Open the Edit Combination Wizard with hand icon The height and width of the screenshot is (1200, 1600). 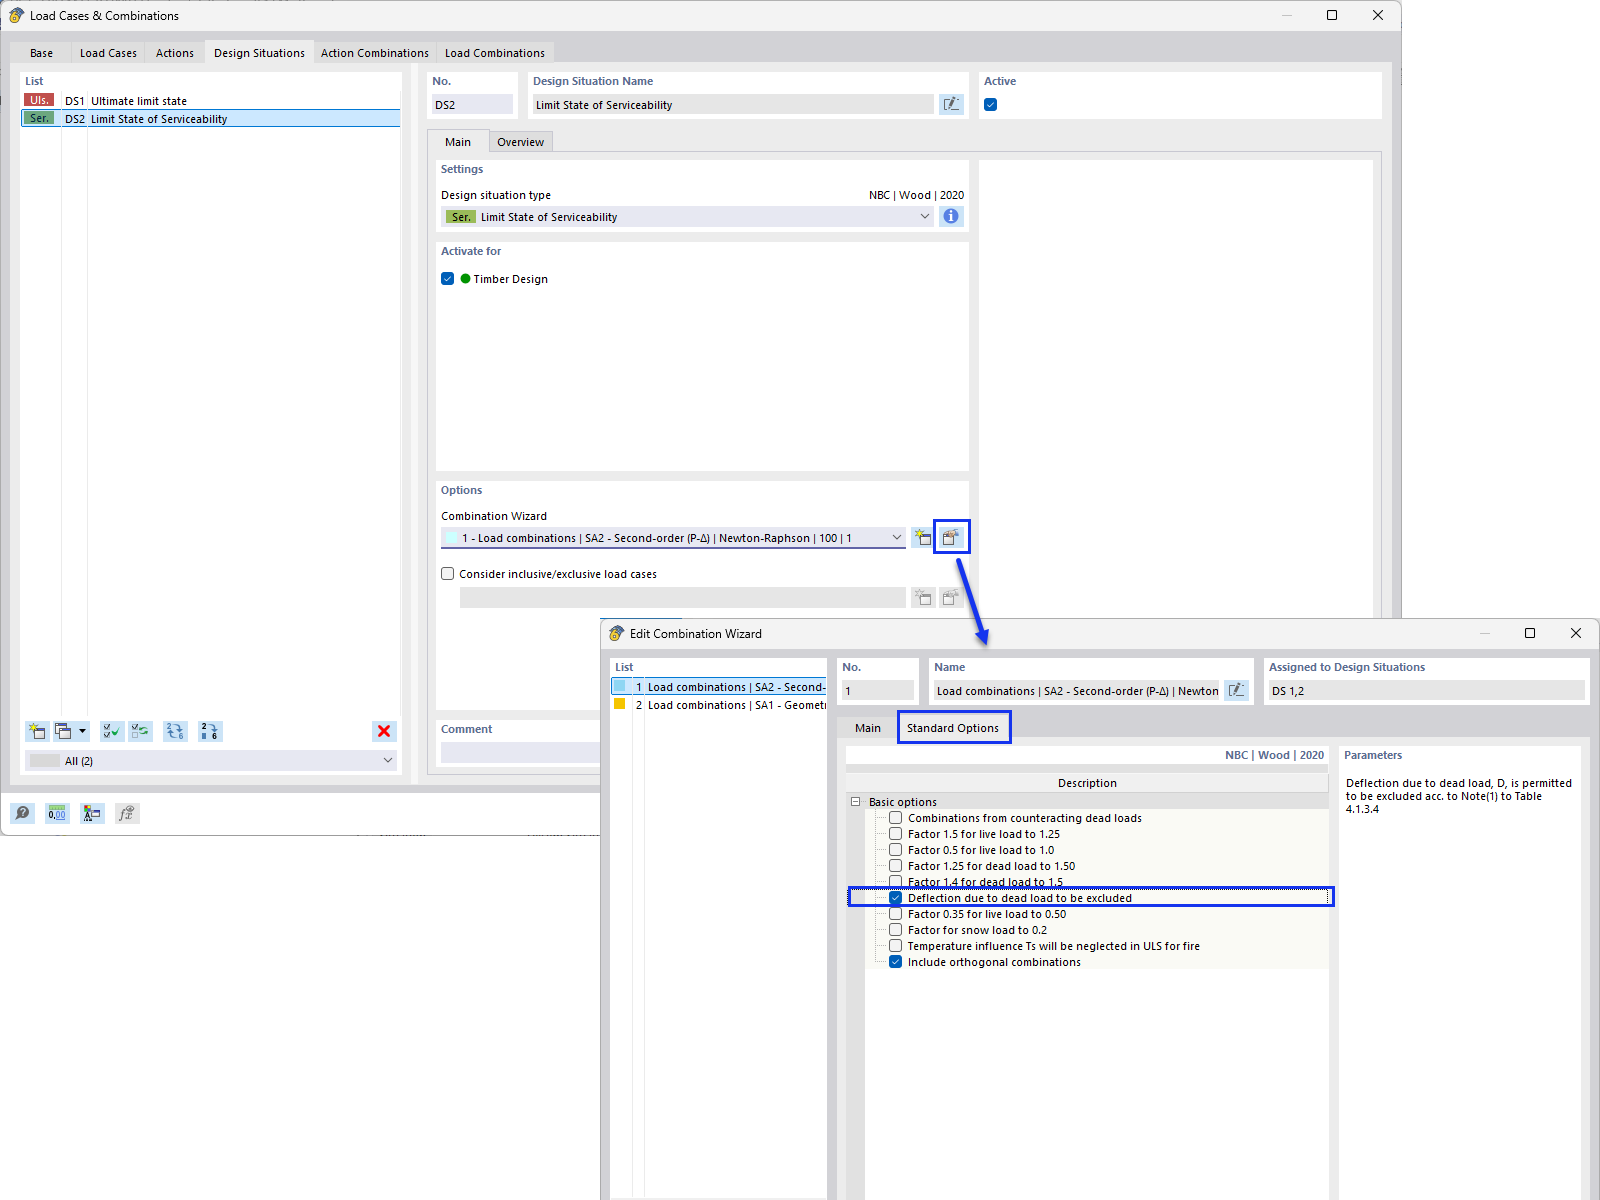pos(951,537)
